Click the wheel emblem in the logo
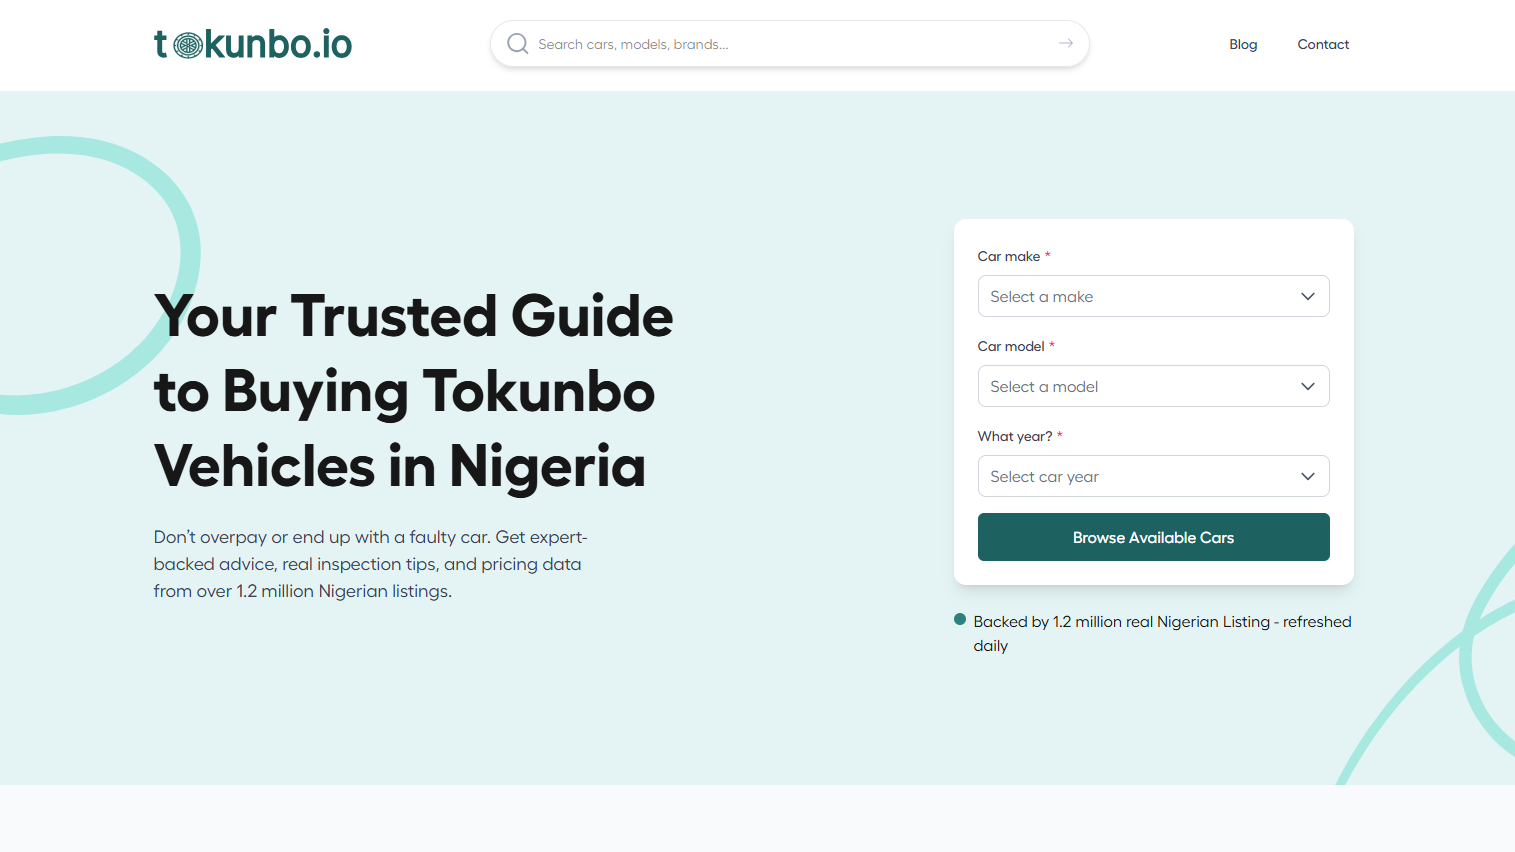 click(188, 45)
